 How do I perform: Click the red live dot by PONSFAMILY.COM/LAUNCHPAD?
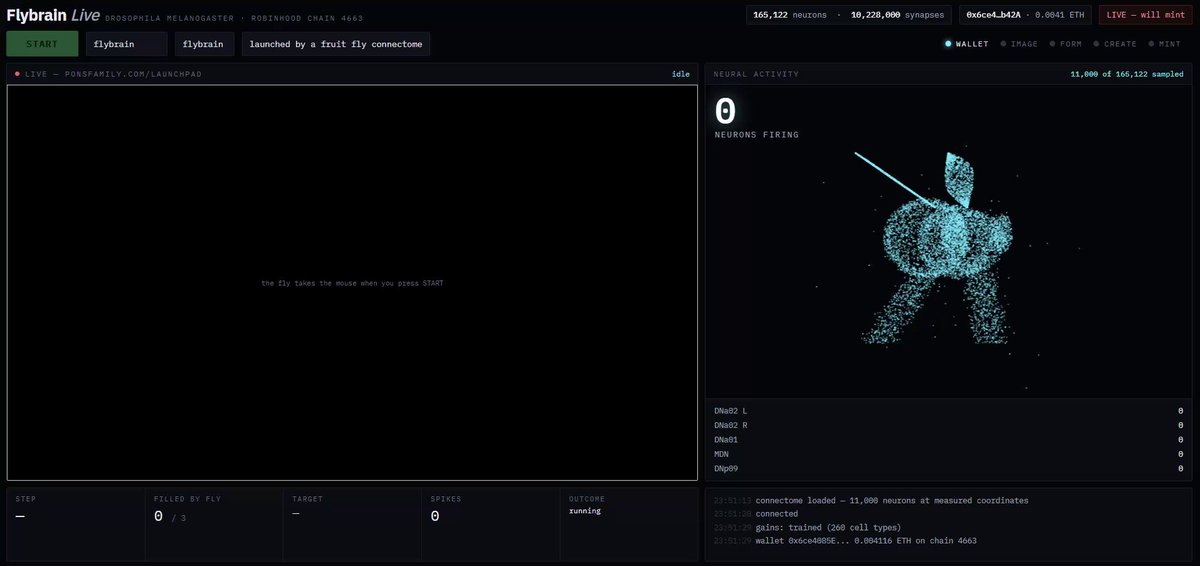pyautogui.click(x=17, y=74)
